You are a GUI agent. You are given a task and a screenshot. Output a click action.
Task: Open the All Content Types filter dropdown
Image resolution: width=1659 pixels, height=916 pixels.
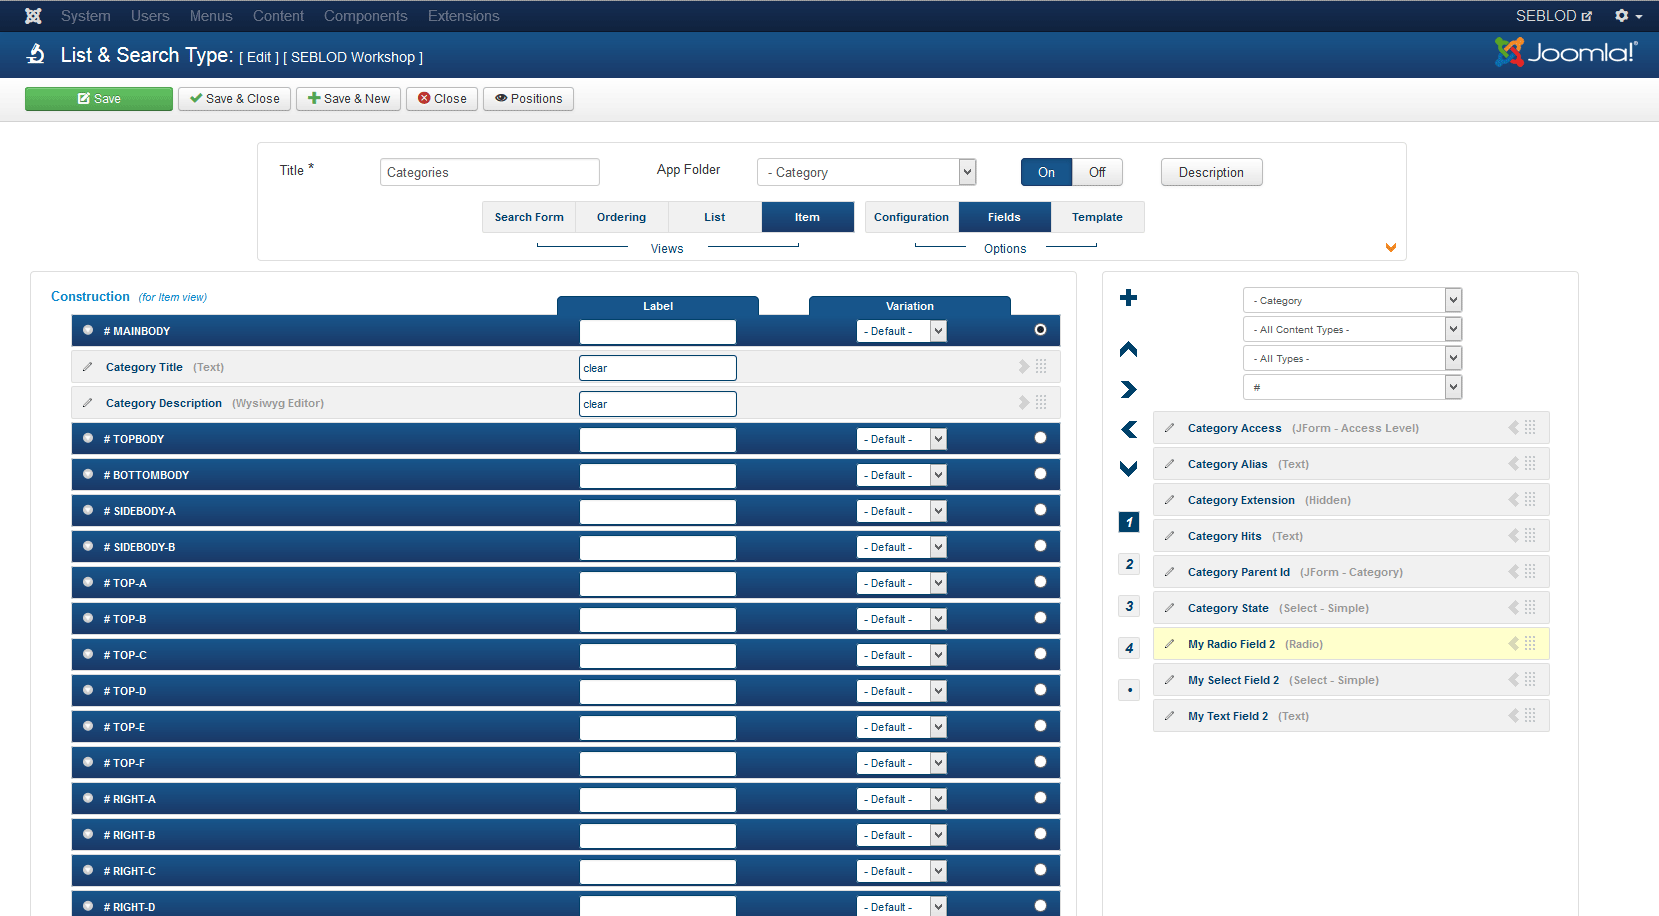click(1352, 329)
